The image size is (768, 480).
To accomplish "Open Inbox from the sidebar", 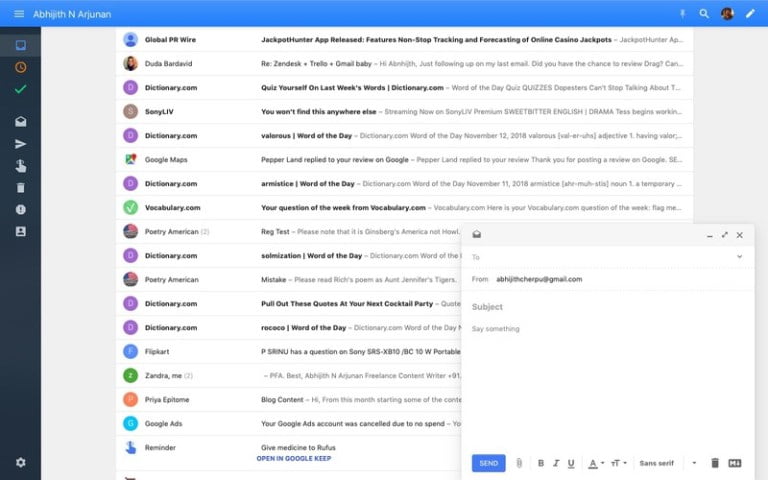I will (x=21, y=45).
